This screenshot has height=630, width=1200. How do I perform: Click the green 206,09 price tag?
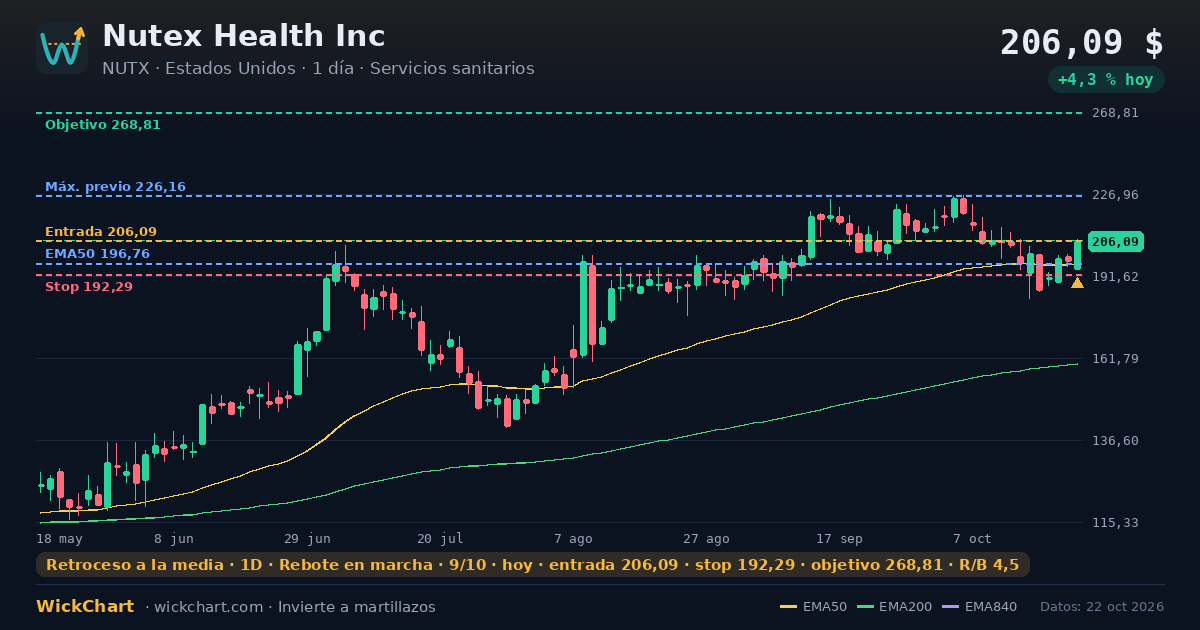[x=1116, y=242]
